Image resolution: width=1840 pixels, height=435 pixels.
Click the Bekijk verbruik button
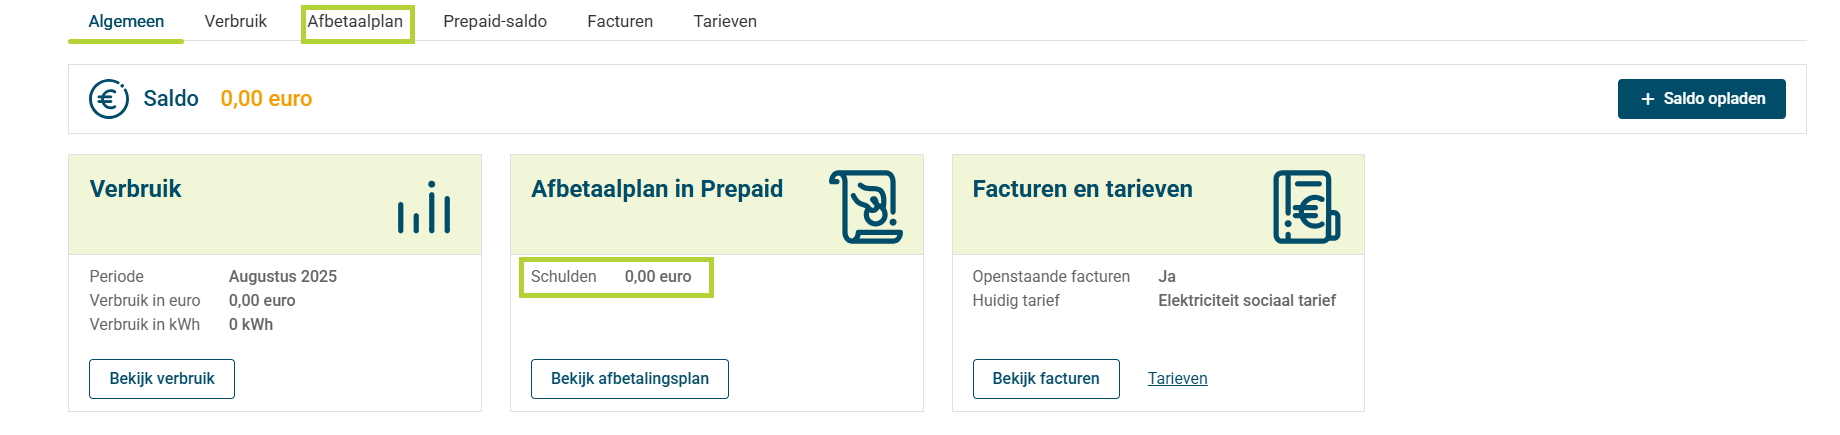(x=162, y=379)
